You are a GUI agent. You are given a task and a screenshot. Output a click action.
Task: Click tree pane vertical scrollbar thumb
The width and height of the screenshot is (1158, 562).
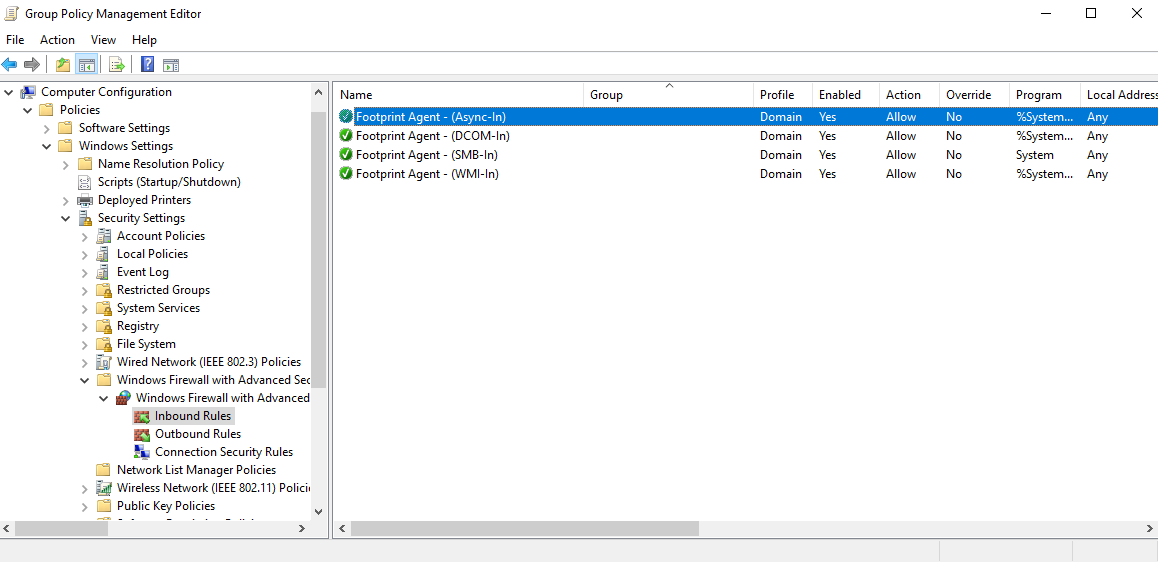[x=318, y=250]
